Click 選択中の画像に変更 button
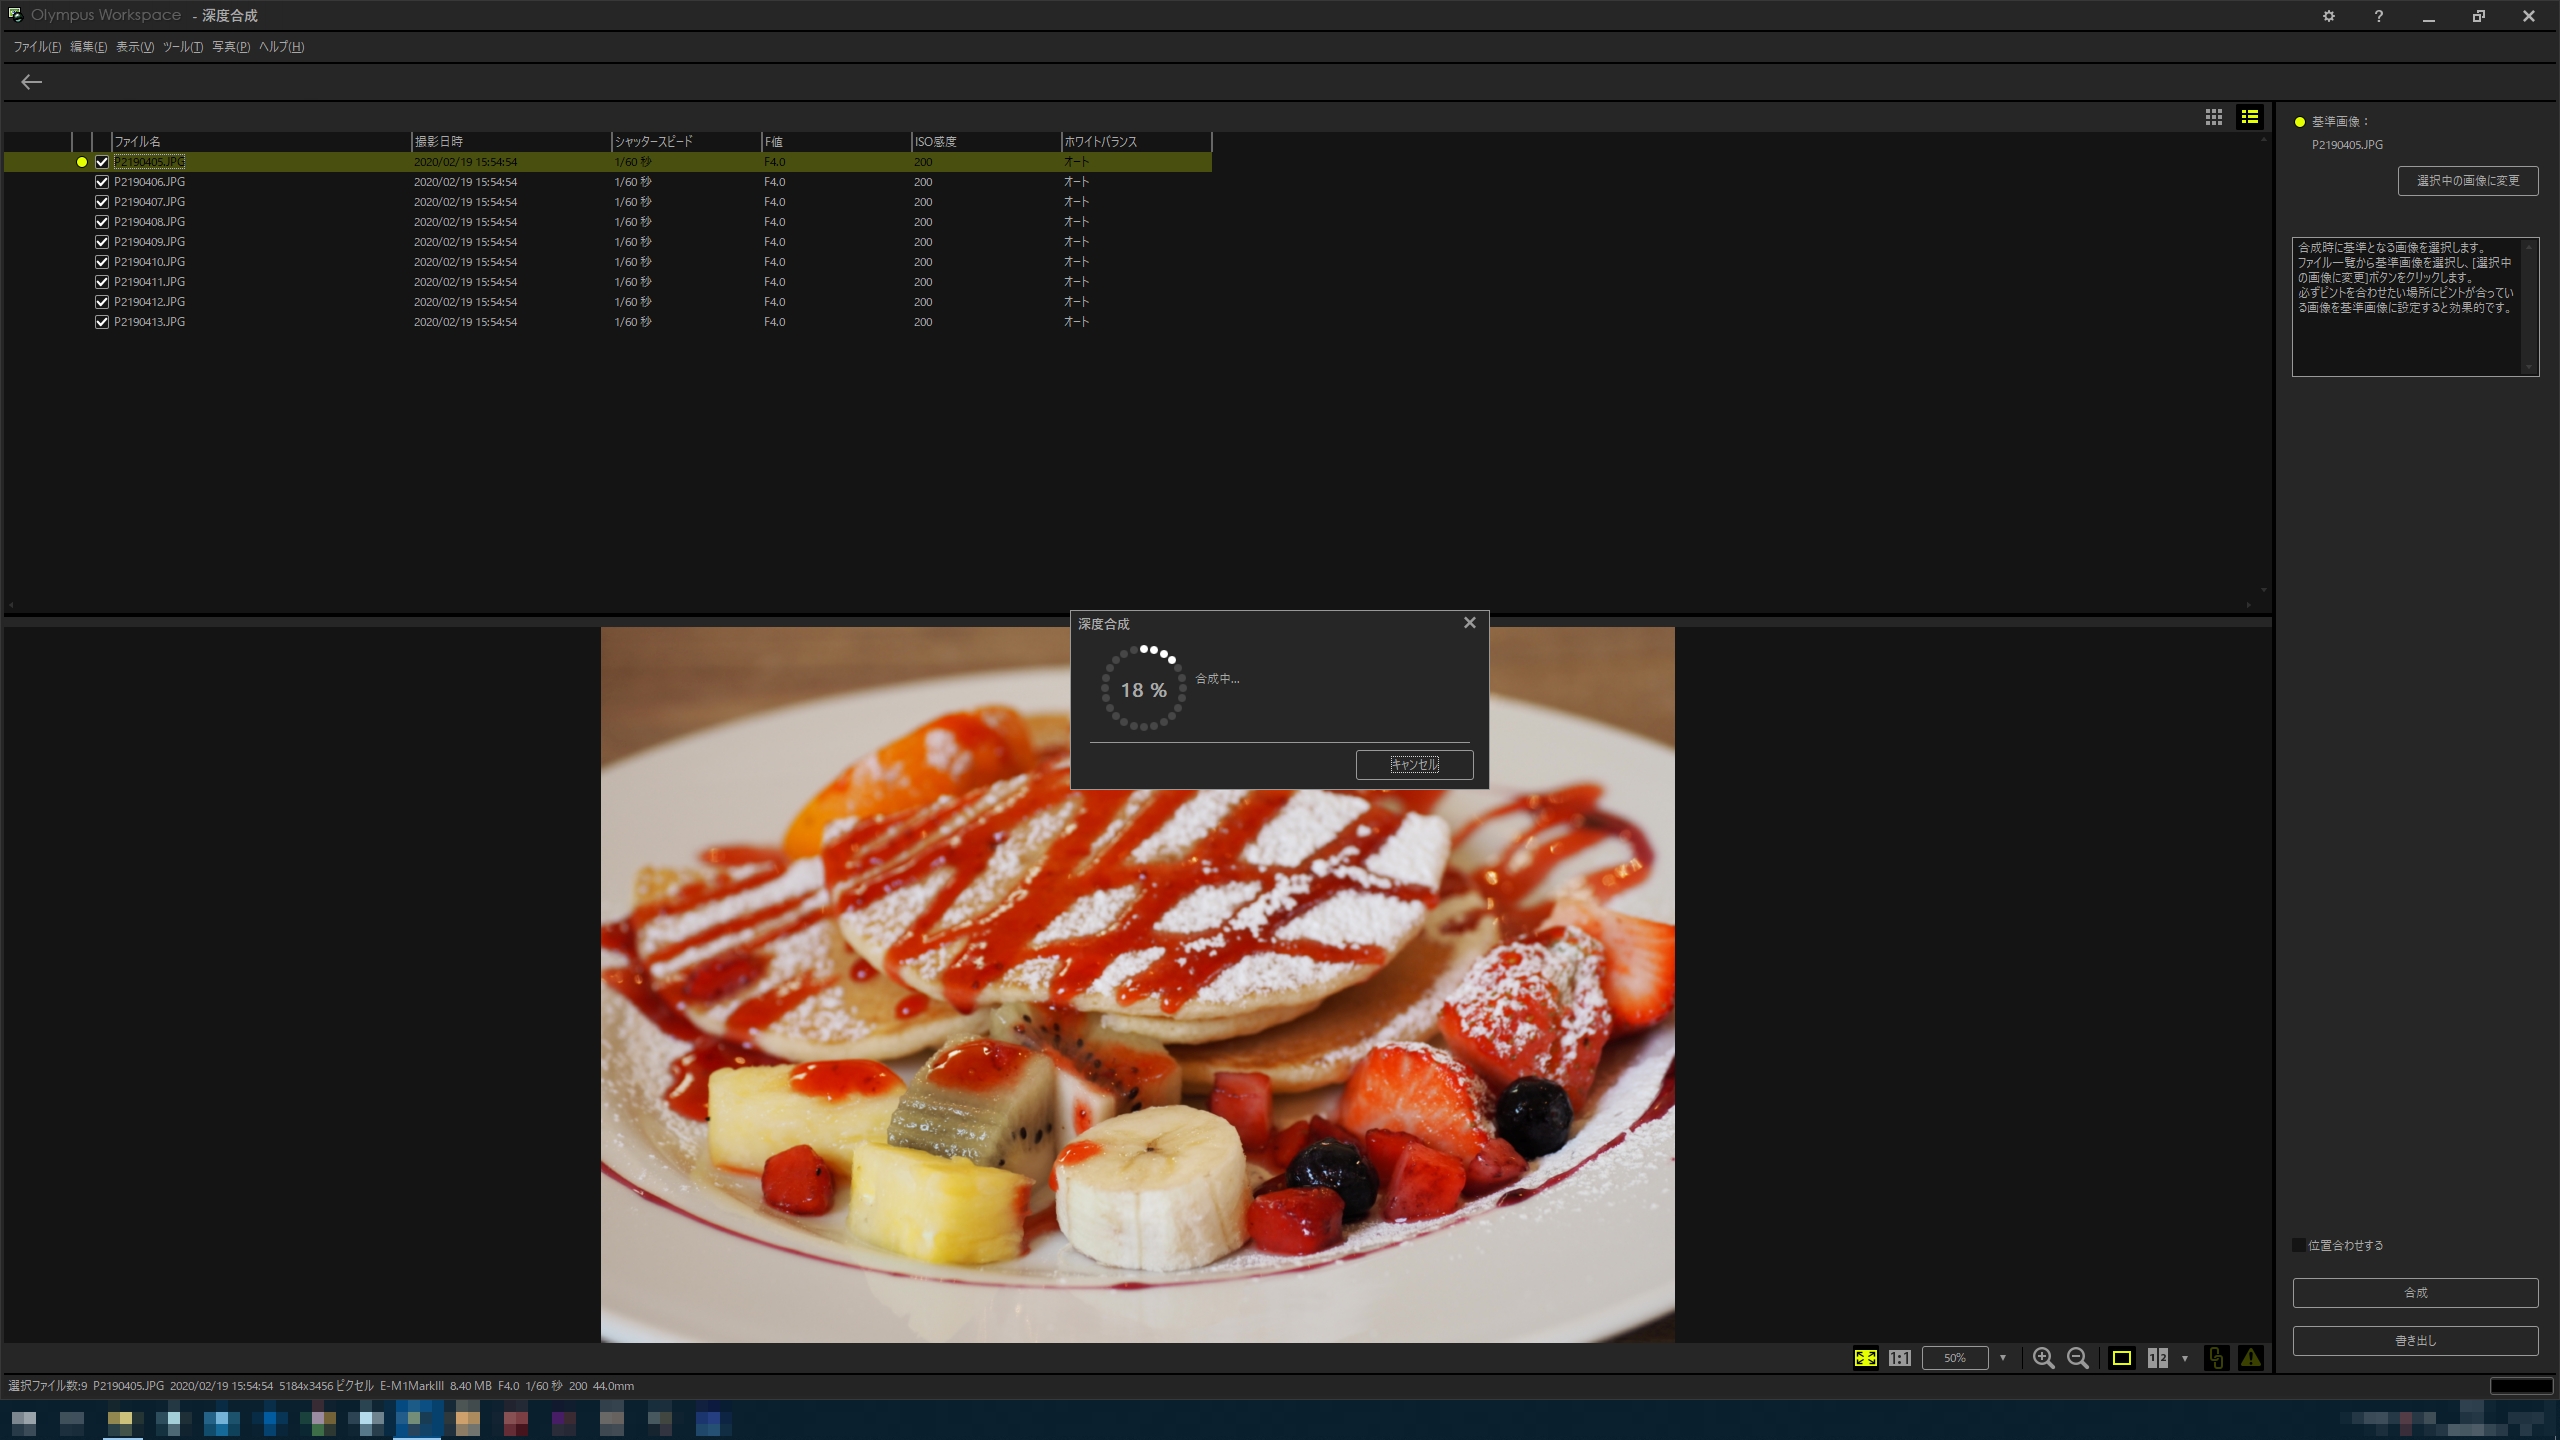 pos(2468,181)
